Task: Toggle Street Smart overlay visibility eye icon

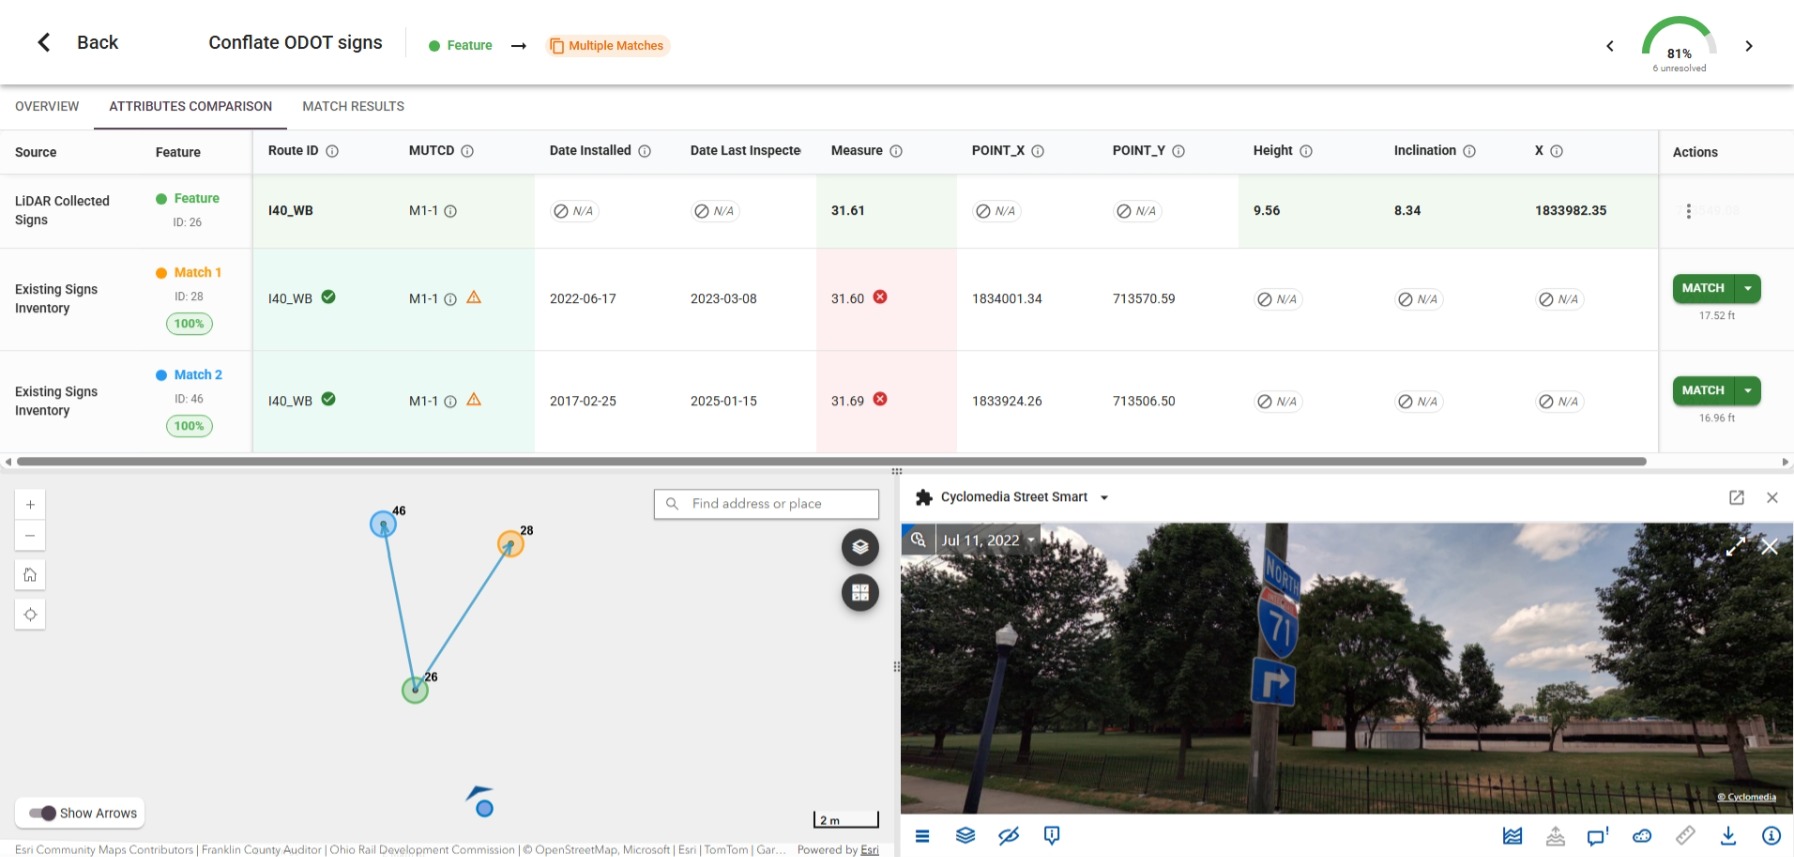Action: [x=1008, y=836]
